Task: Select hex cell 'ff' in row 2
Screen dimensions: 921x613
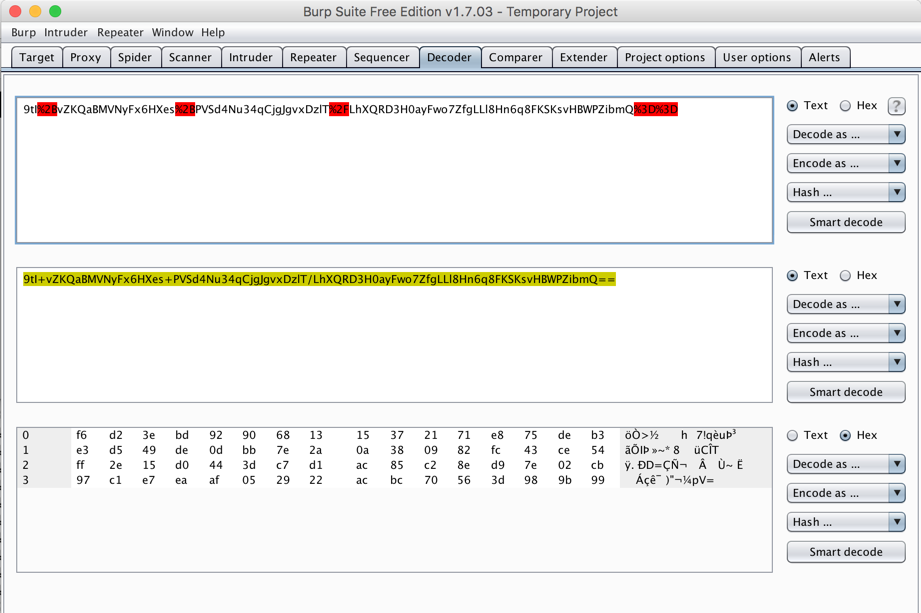Action: pos(80,465)
